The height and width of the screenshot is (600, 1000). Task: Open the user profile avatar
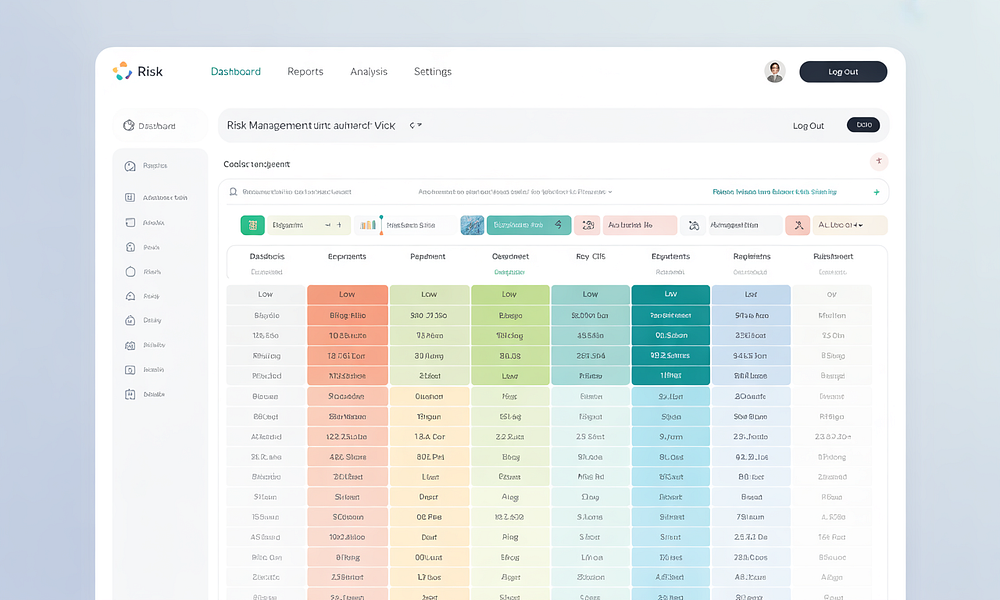point(775,72)
